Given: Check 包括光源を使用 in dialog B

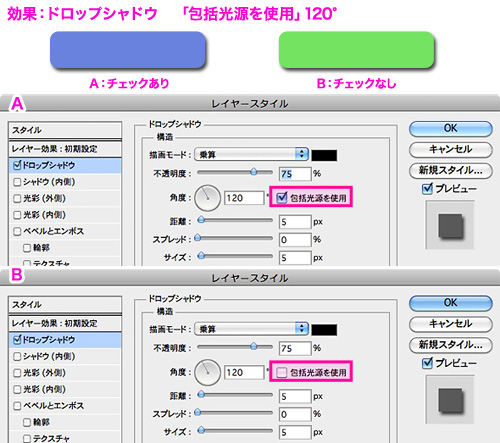Looking at the screenshot, I should (282, 372).
